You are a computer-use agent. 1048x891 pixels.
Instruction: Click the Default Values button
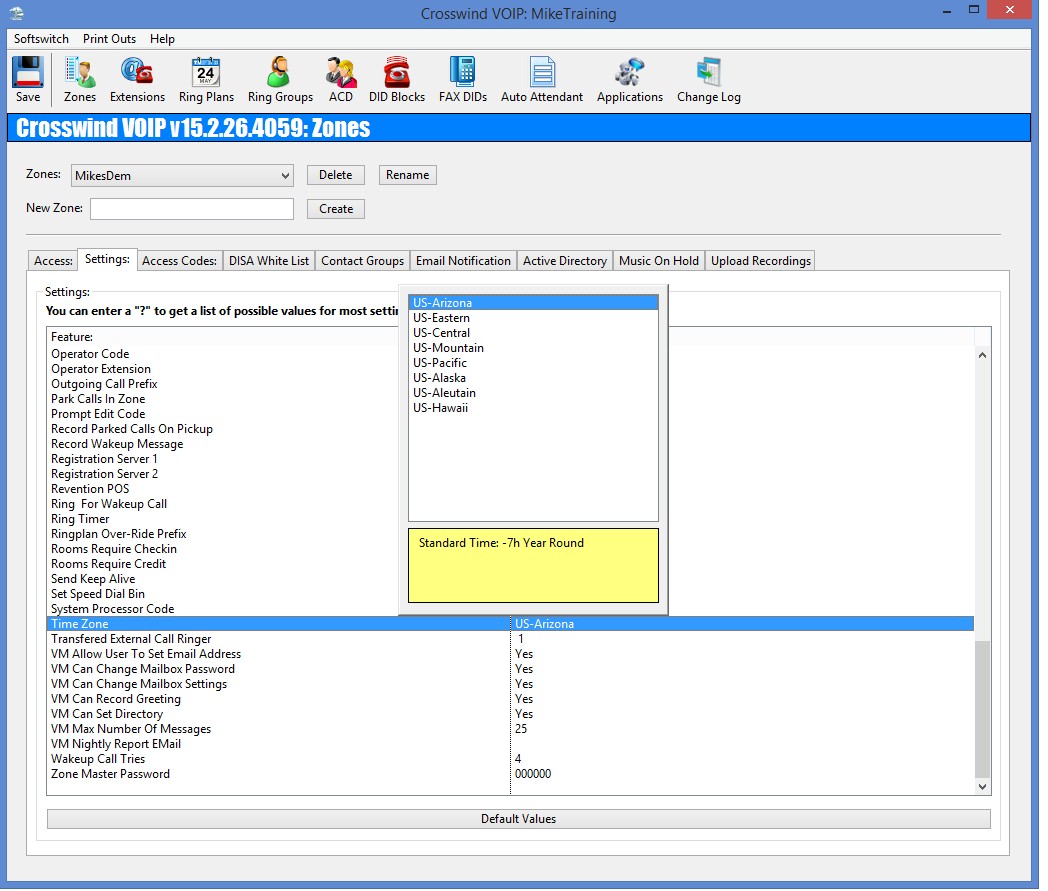[518, 819]
